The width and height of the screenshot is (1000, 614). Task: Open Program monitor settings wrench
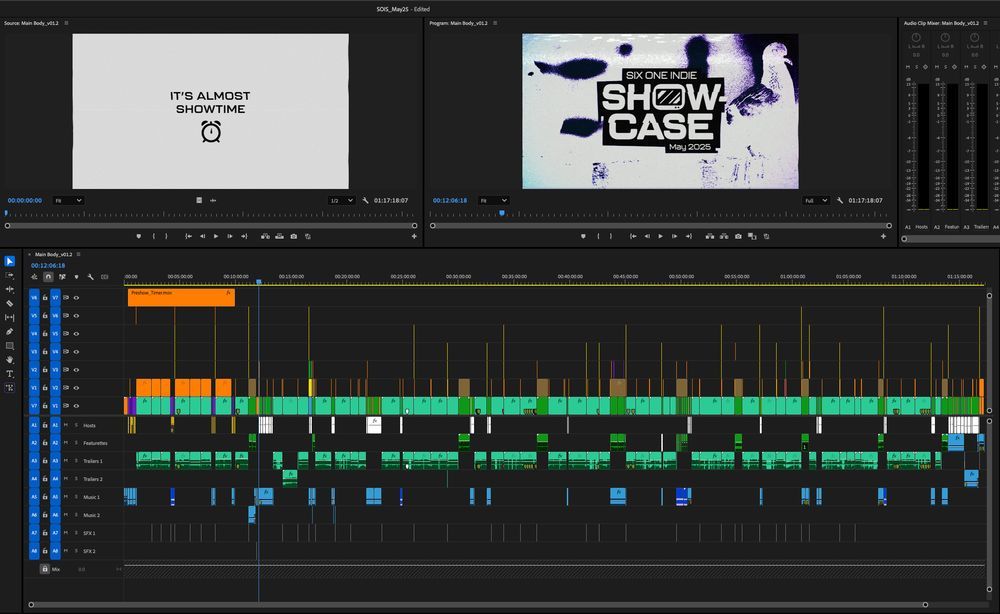tap(840, 200)
